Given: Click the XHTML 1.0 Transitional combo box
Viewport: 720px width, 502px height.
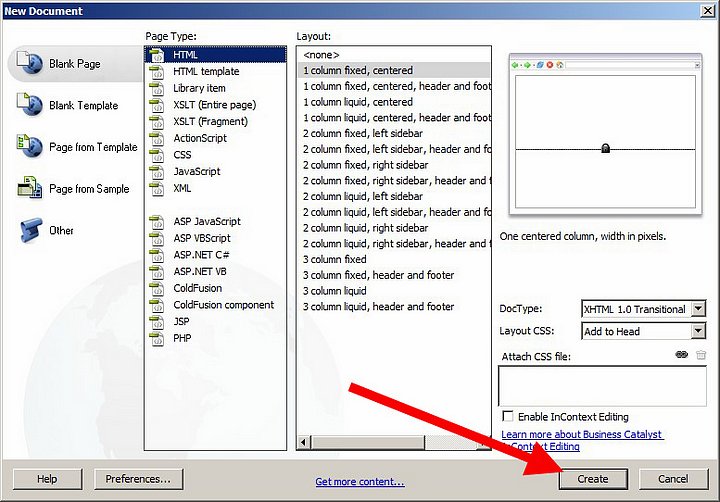Looking at the screenshot, I should click(643, 309).
